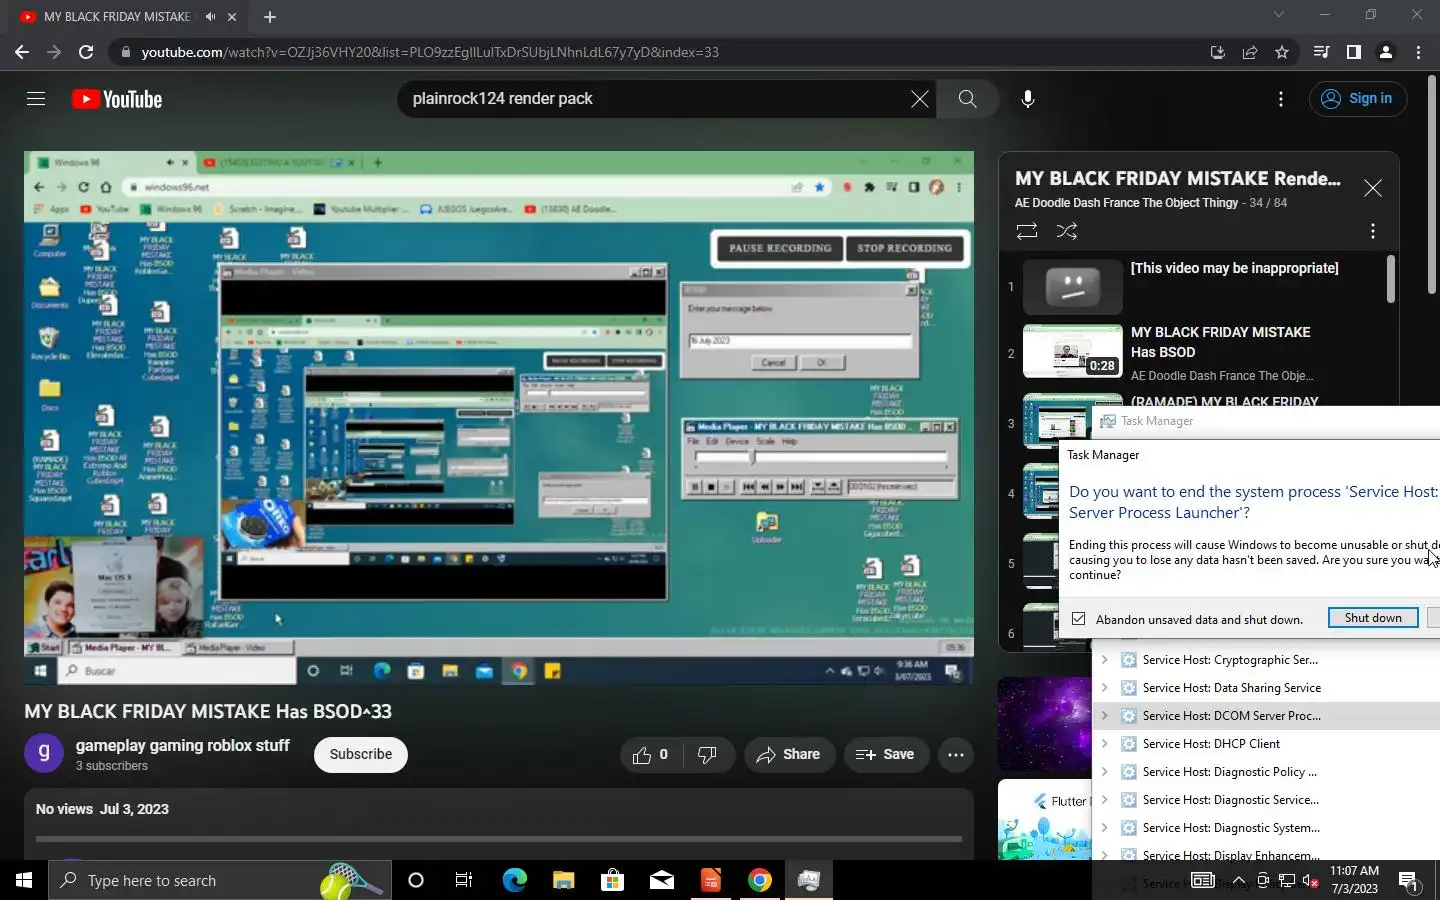This screenshot has width=1440, height=900.
Task: Expand 'Service Host: DCOM Server Proc...' row
Action: coord(1104,716)
